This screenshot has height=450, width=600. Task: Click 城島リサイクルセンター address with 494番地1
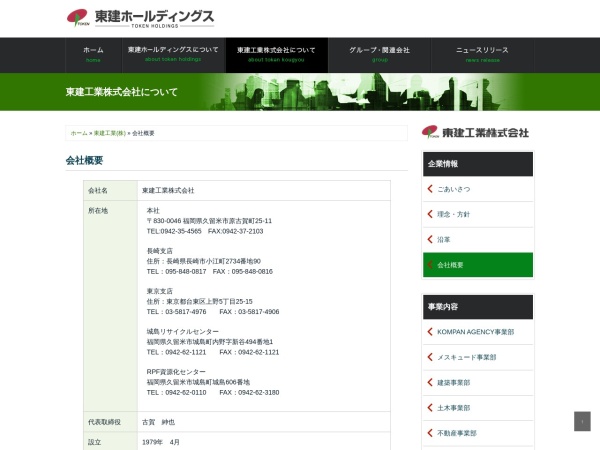coord(210,342)
